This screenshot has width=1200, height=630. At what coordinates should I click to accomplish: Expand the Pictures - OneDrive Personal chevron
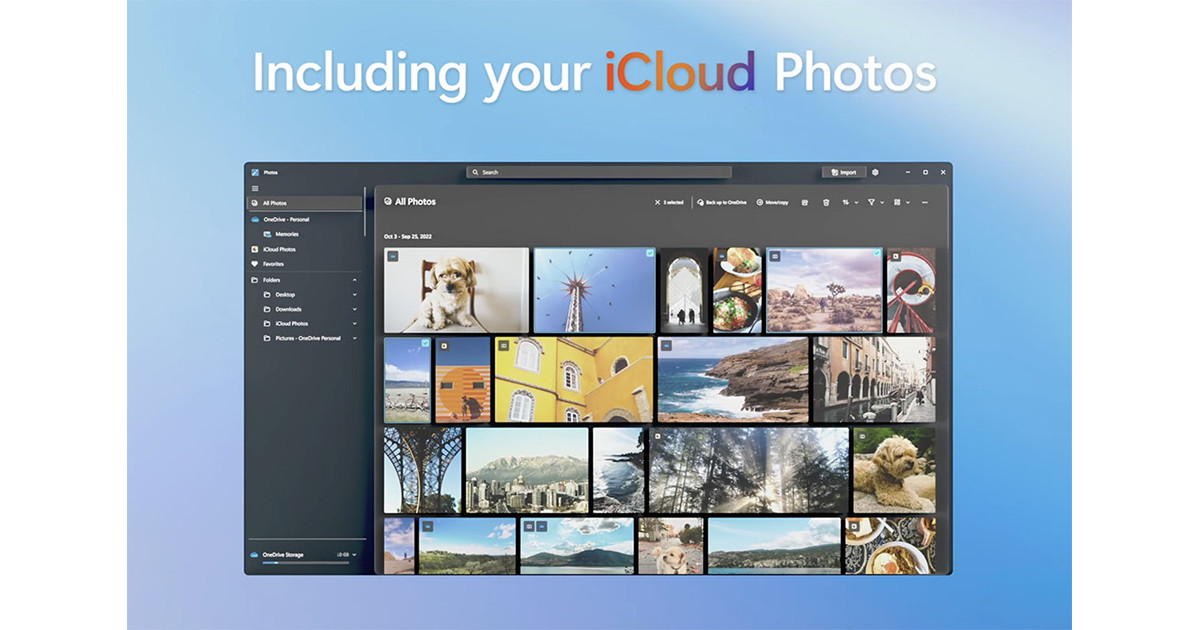(355, 338)
